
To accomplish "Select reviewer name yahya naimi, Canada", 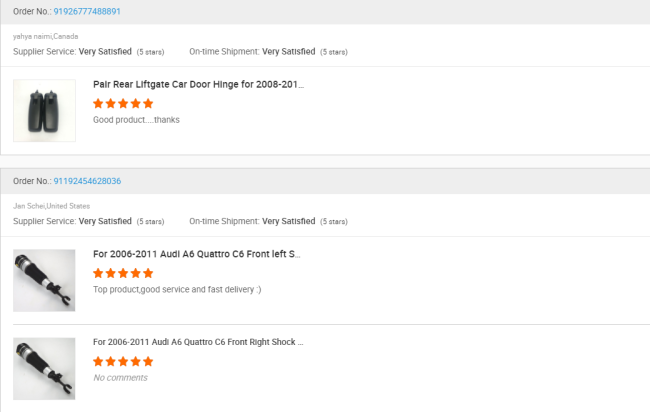I will 46,36.
